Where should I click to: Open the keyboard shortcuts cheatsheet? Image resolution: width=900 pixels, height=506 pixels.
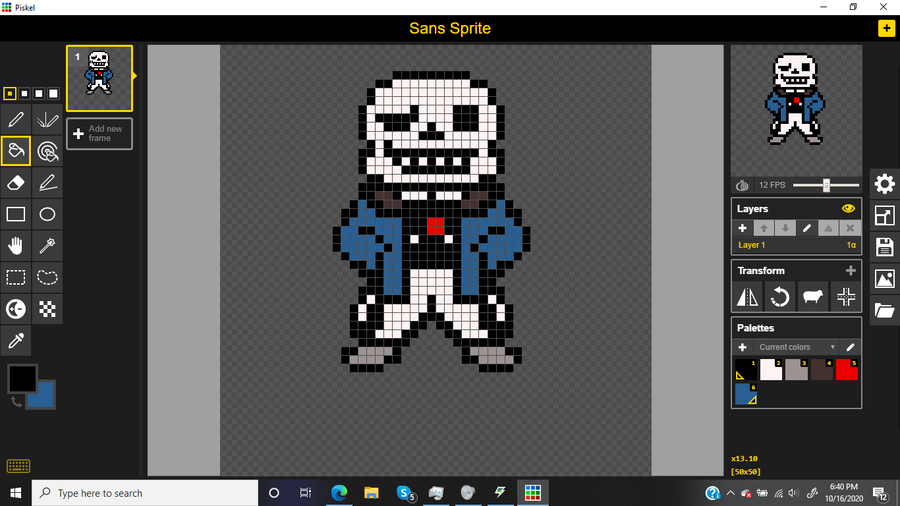(x=18, y=466)
